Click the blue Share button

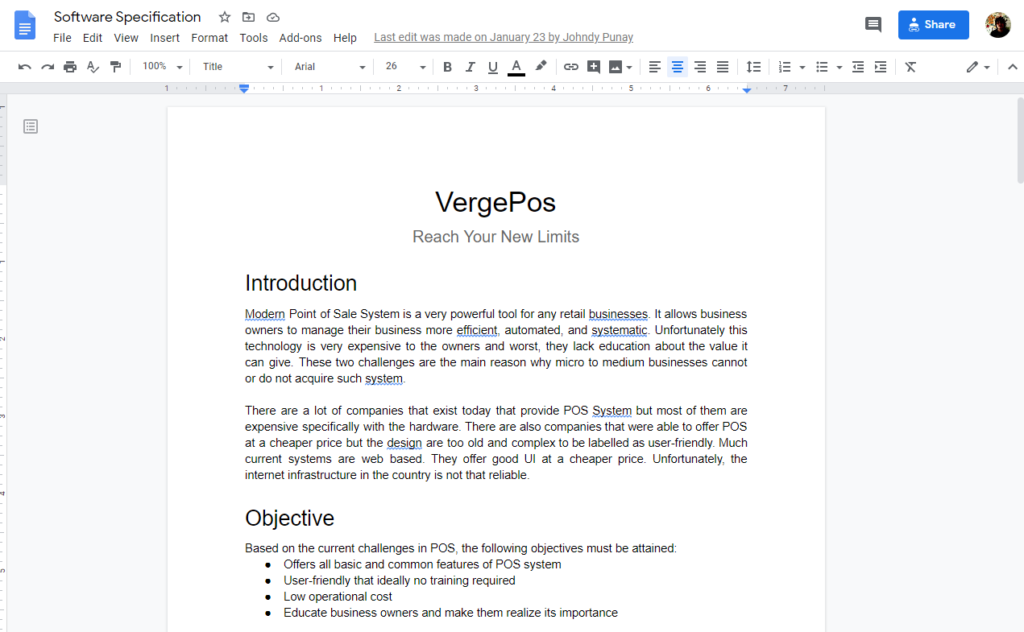point(932,25)
